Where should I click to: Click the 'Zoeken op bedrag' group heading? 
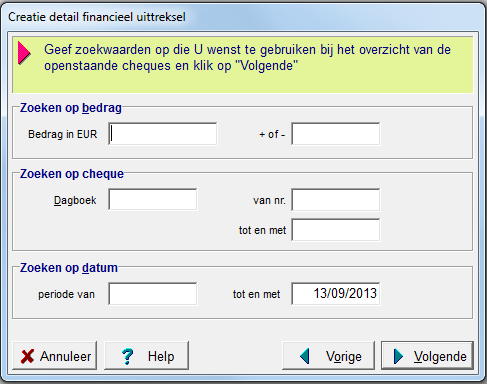[x=71, y=108]
